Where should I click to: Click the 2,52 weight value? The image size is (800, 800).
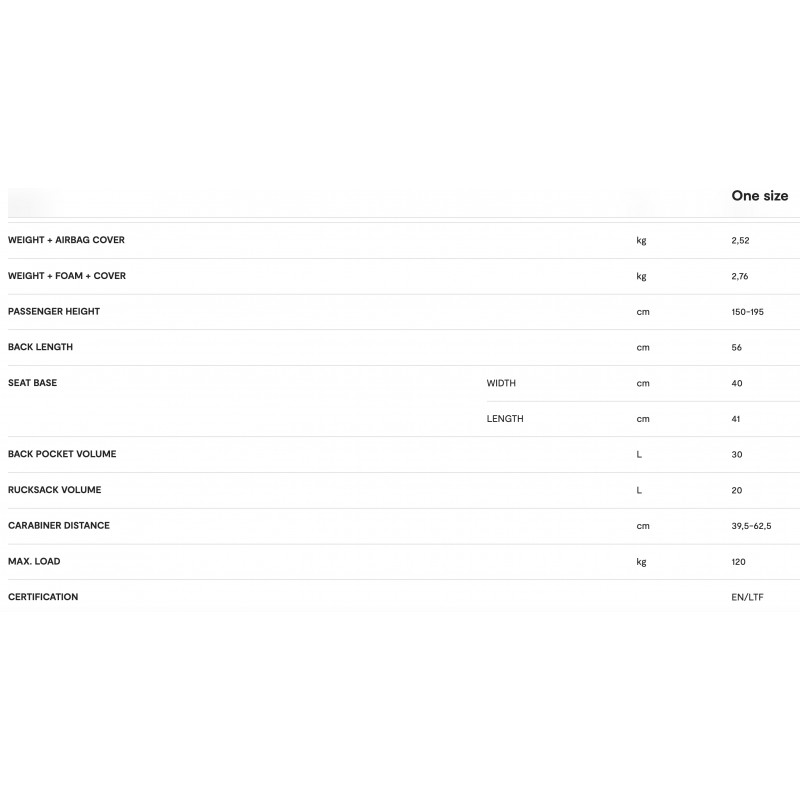point(741,240)
